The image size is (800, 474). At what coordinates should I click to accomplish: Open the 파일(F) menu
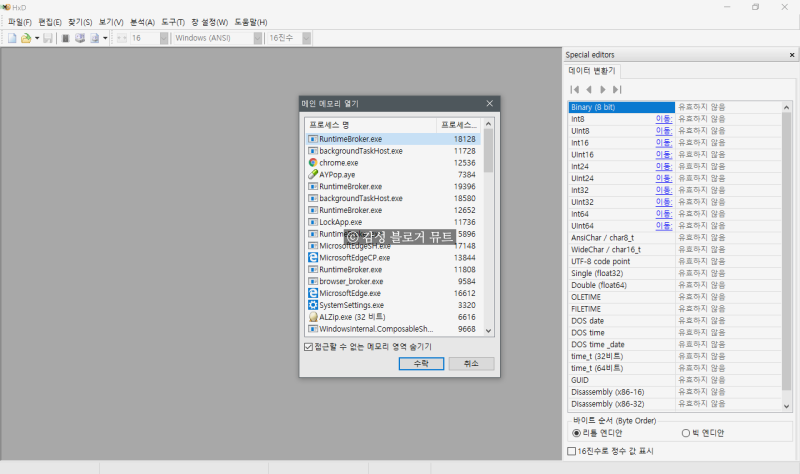coord(19,22)
